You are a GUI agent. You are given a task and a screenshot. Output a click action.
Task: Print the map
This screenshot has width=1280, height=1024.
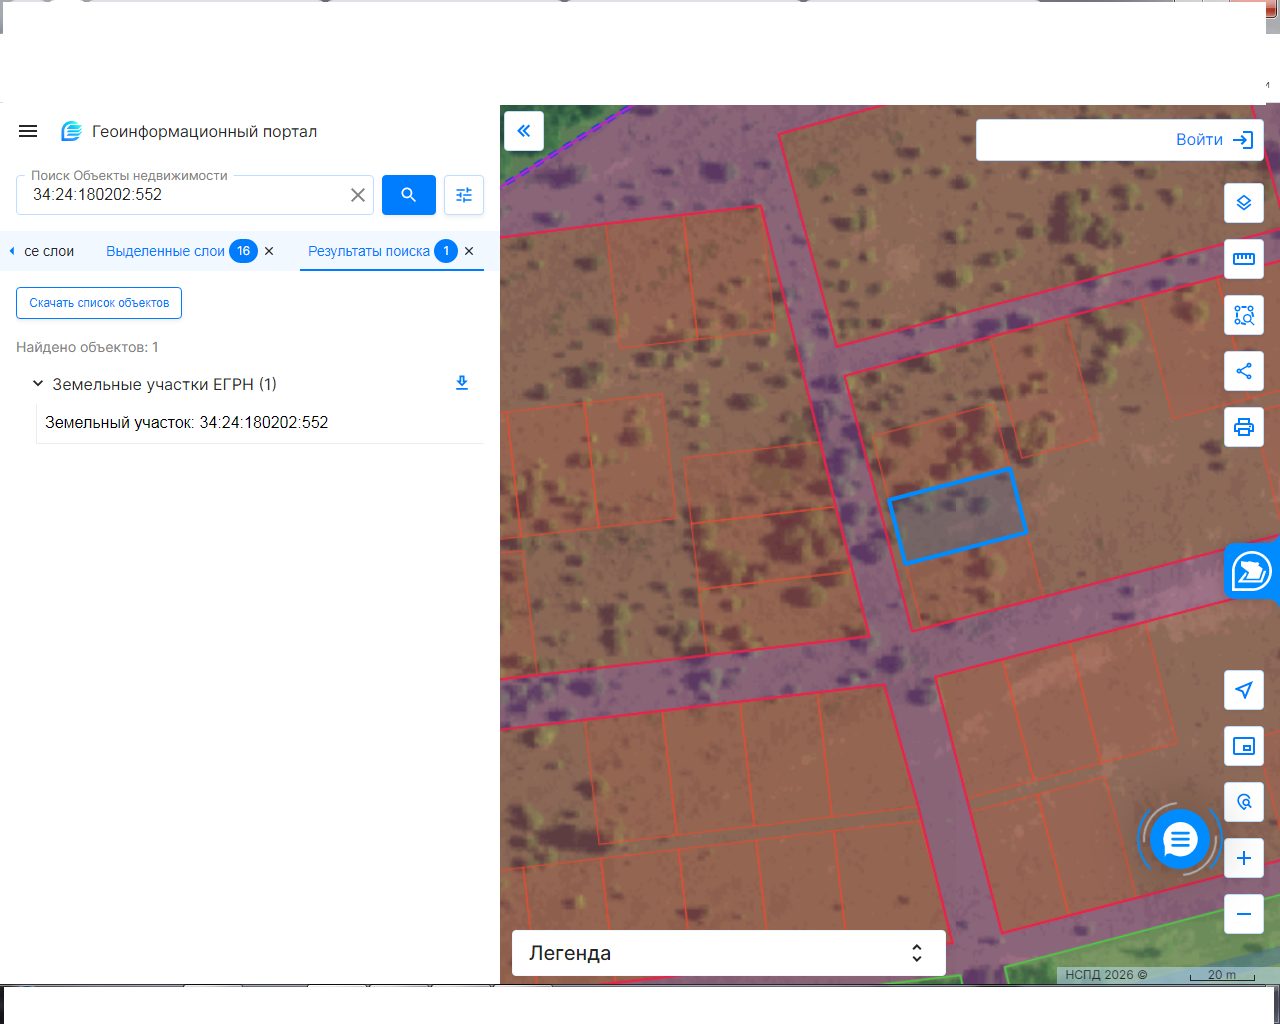1244,427
